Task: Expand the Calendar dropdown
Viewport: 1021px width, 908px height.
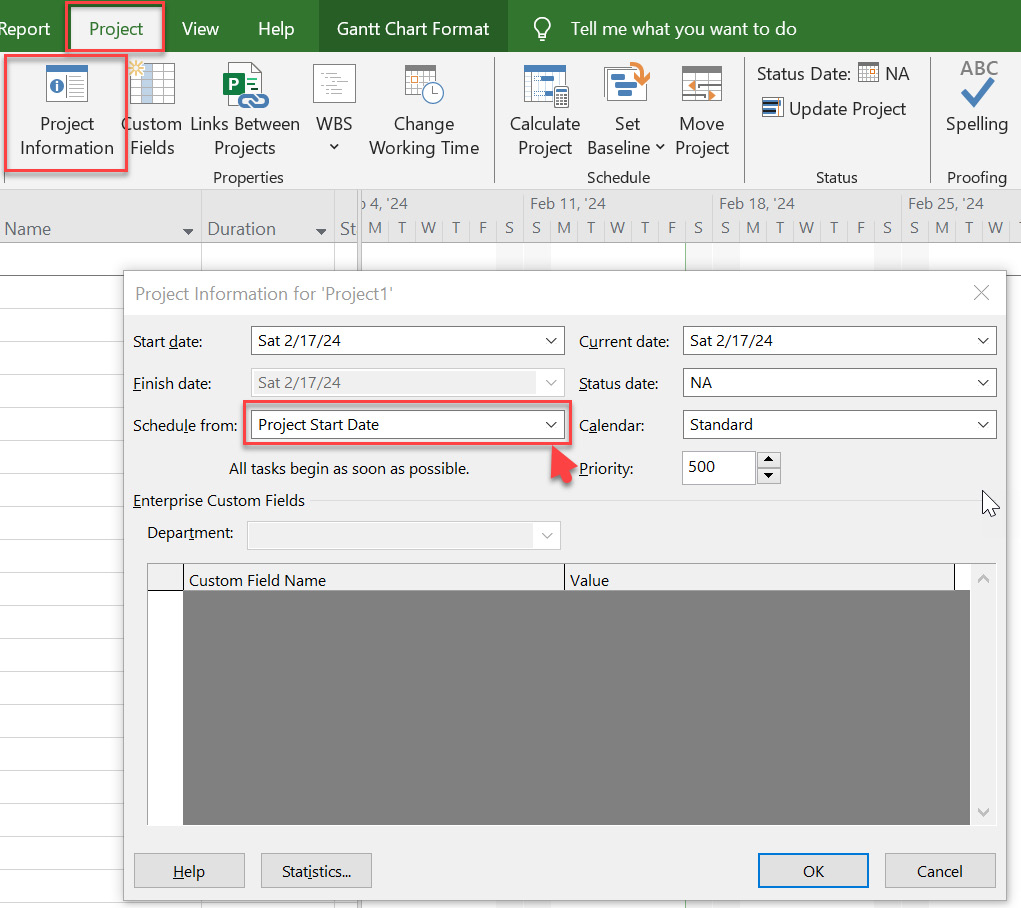Action: 983,425
